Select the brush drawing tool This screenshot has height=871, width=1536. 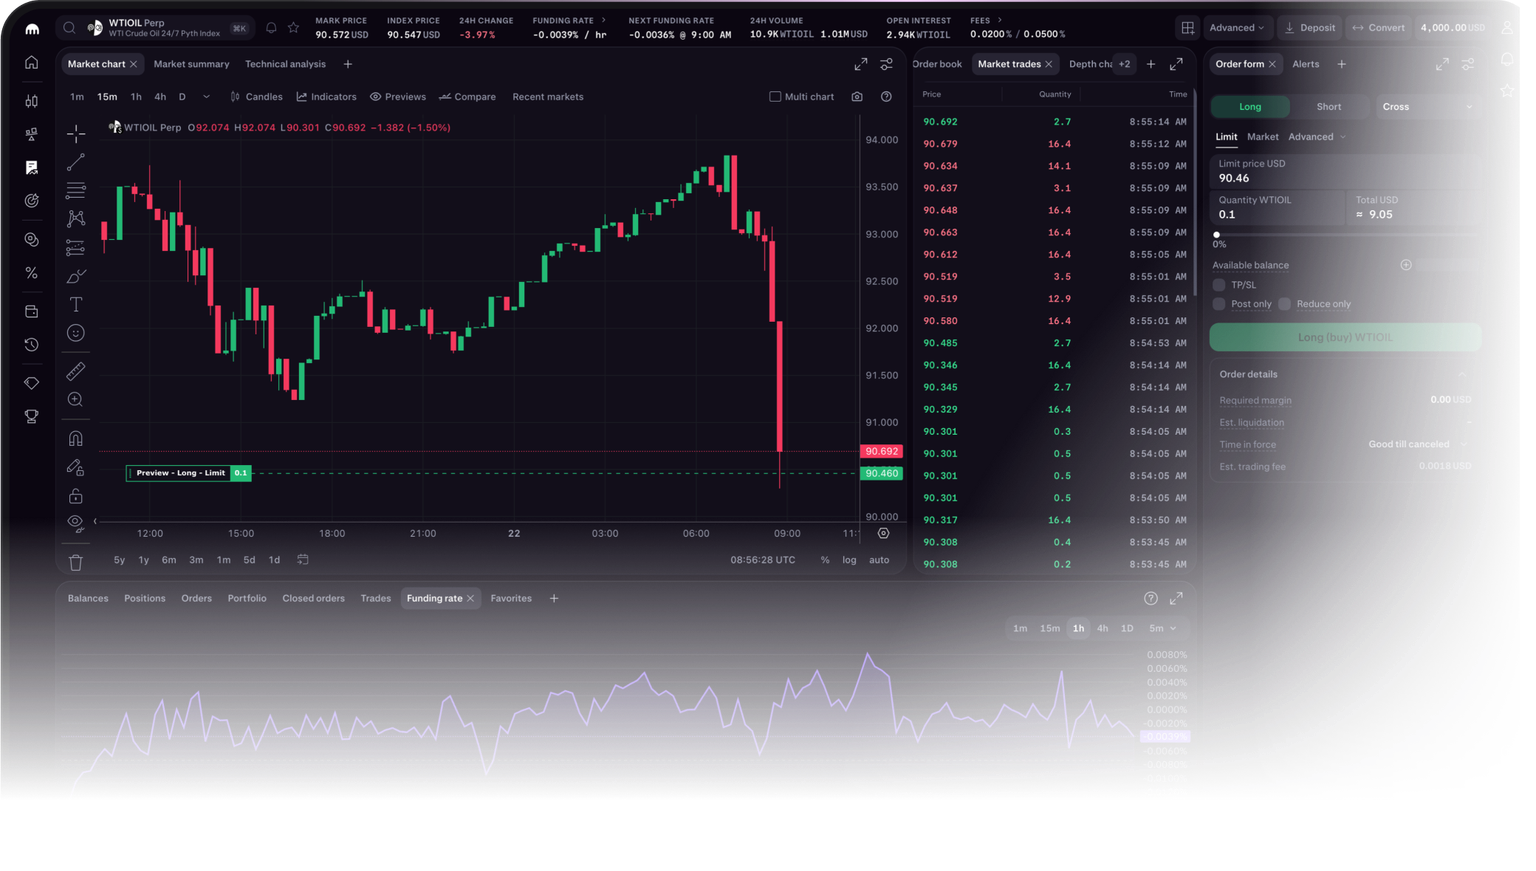[x=76, y=276]
